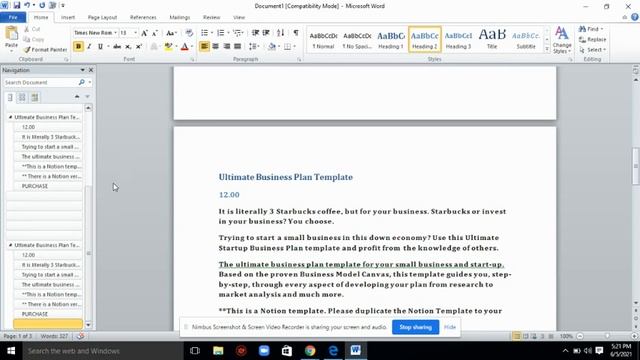640x360 pixels.
Task: Apply the Heading 1 style
Action: point(391,40)
